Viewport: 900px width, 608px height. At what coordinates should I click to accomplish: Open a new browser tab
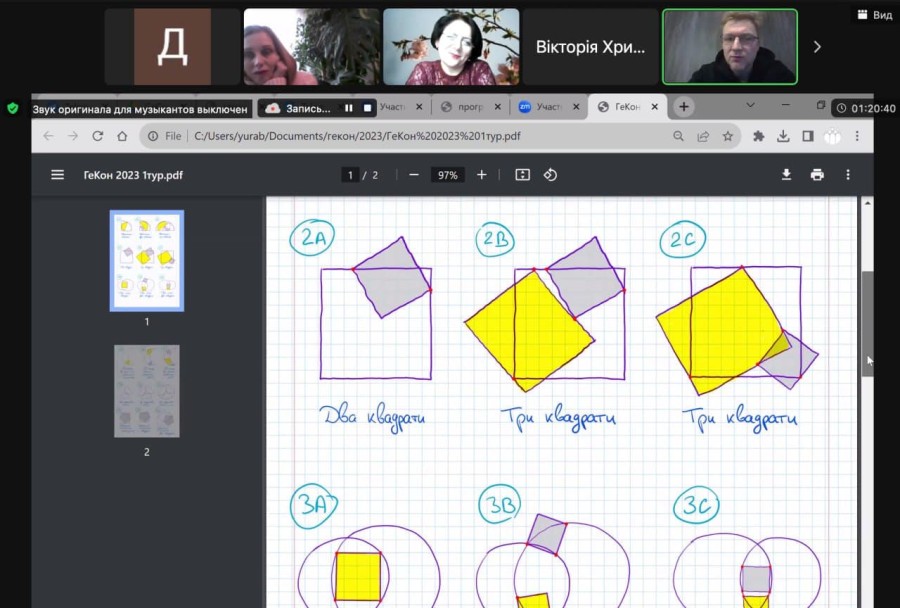tap(684, 107)
